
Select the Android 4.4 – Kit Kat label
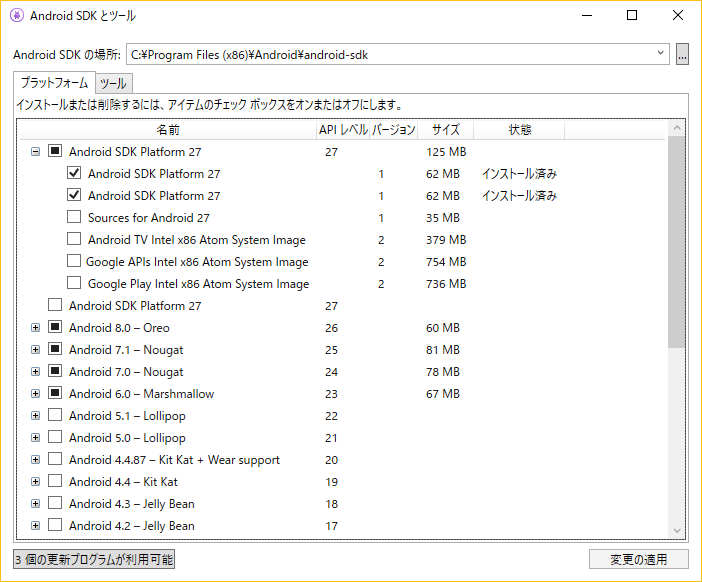pyautogui.click(x=123, y=482)
